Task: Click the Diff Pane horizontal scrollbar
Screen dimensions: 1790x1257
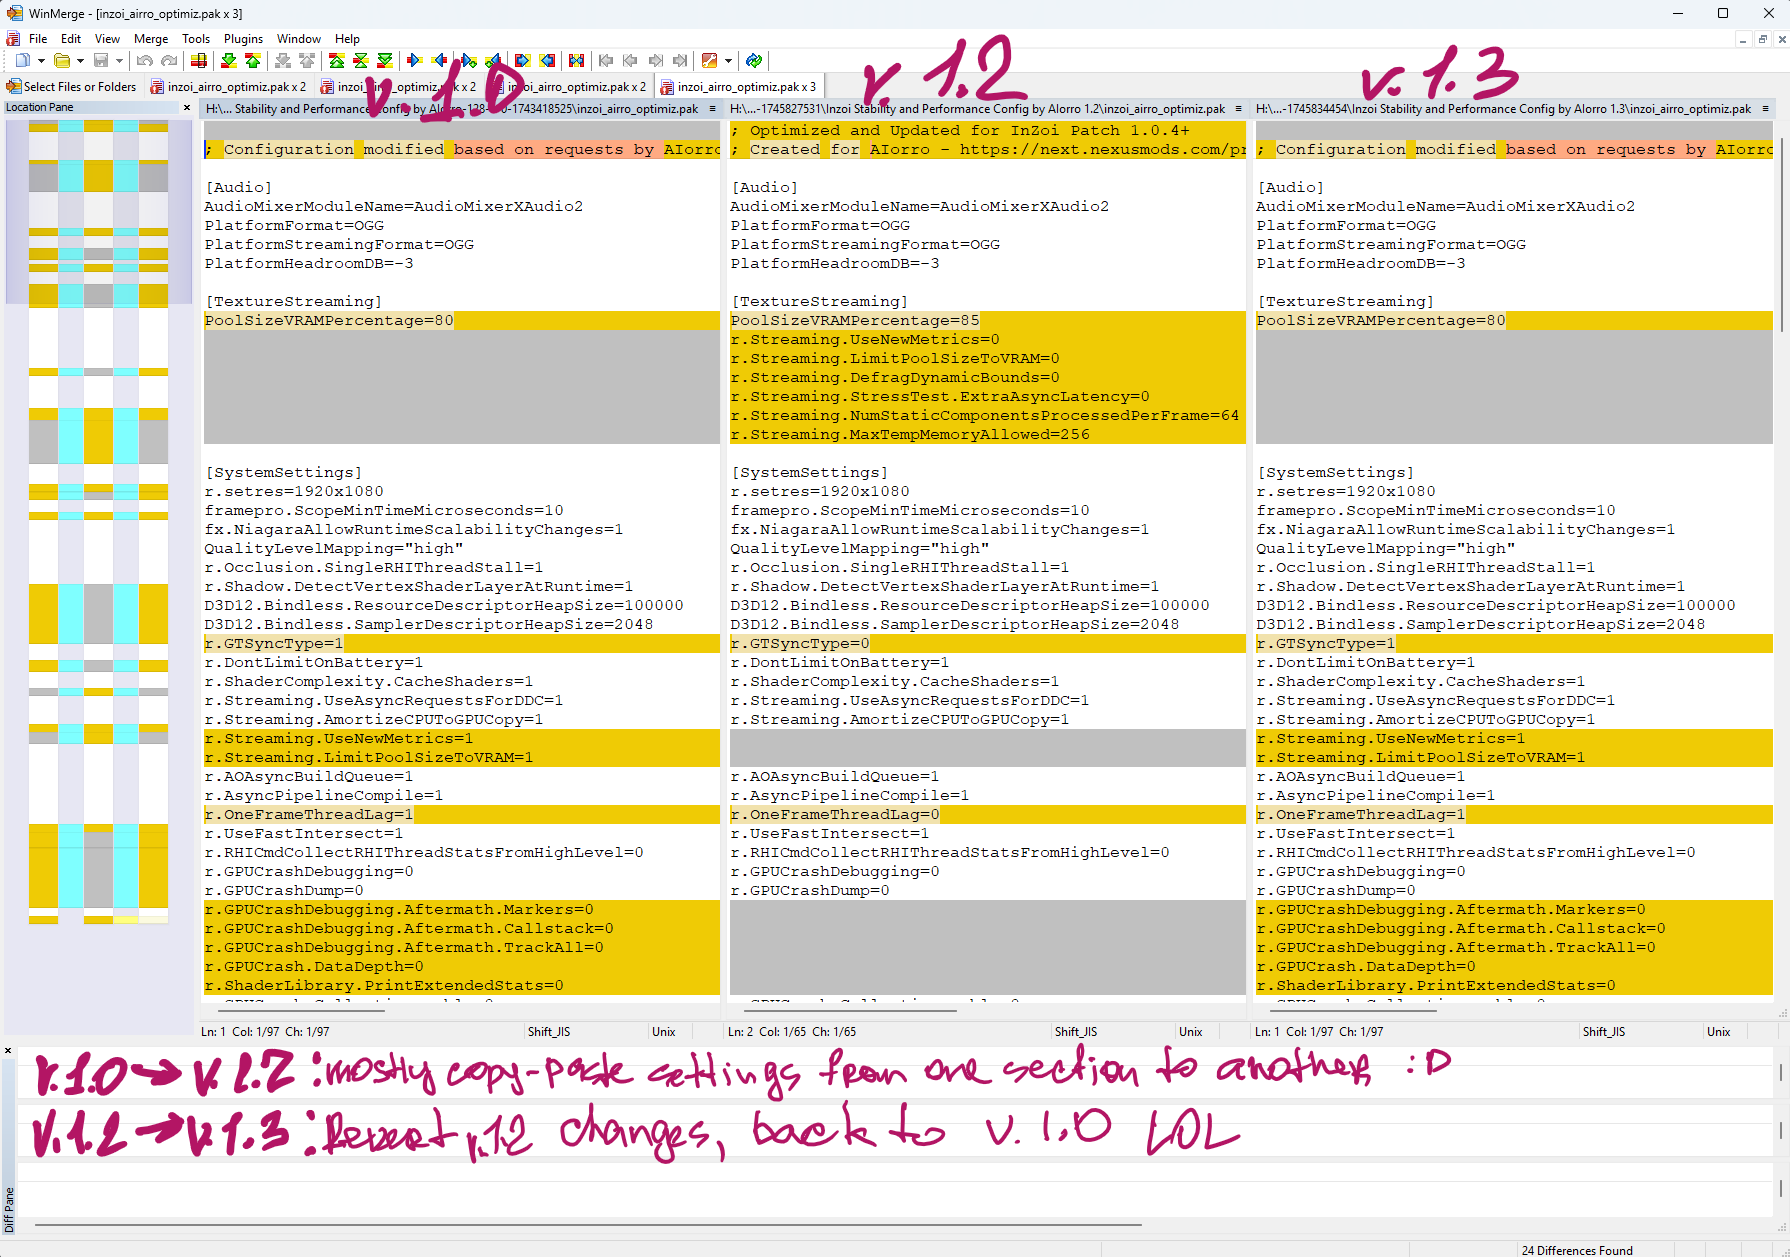Action: point(590,1224)
